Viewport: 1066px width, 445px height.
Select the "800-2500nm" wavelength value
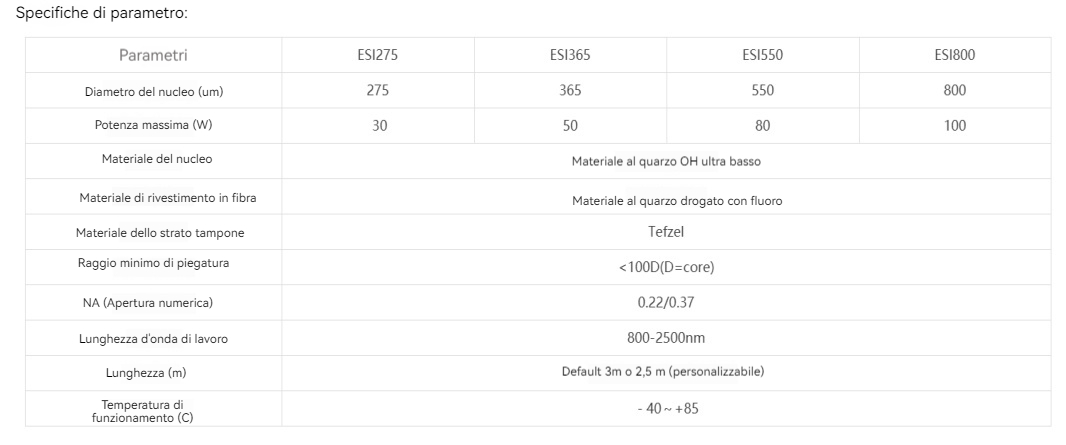(x=666, y=338)
